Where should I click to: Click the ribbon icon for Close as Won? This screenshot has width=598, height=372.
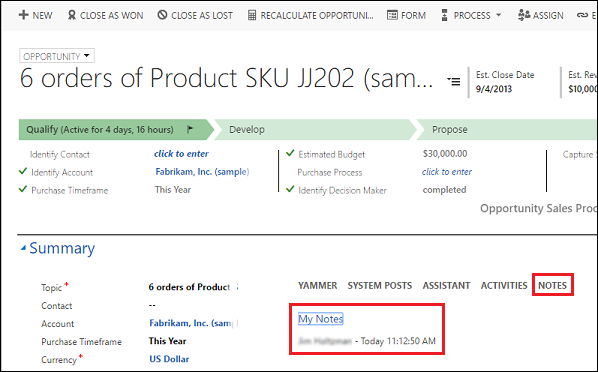pos(72,15)
